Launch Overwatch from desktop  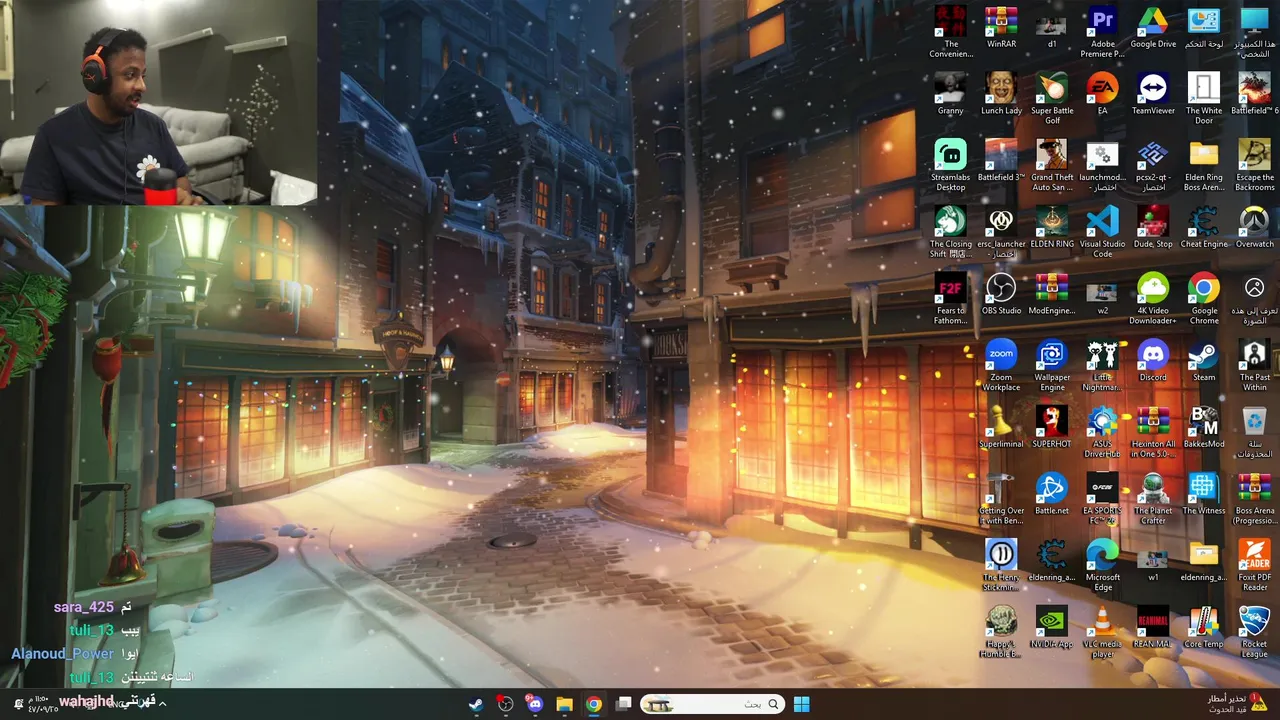1255,228
